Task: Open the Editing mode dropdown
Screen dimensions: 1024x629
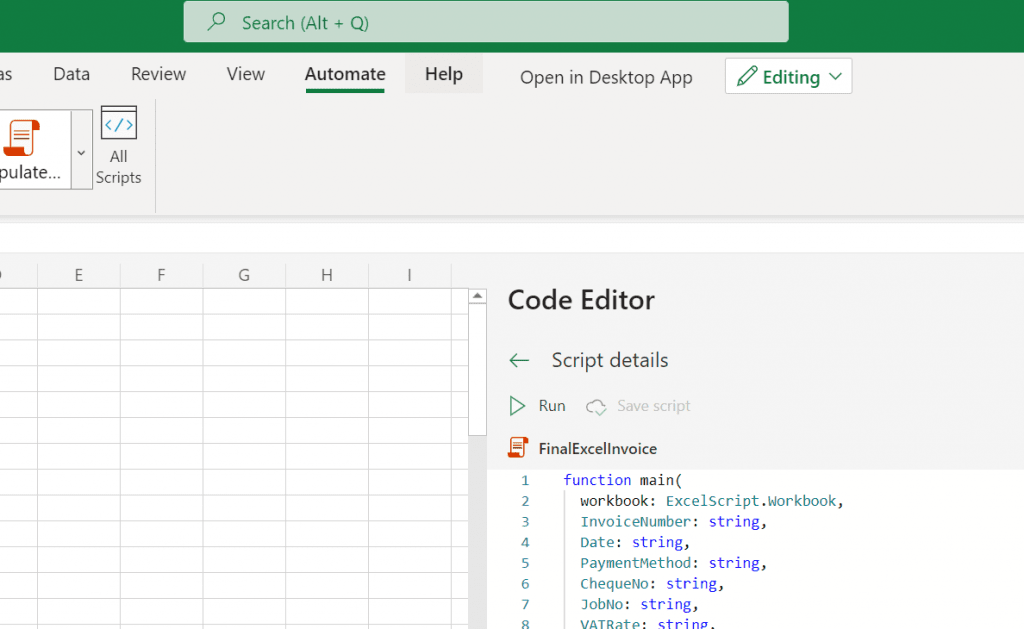Action: tap(836, 77)
